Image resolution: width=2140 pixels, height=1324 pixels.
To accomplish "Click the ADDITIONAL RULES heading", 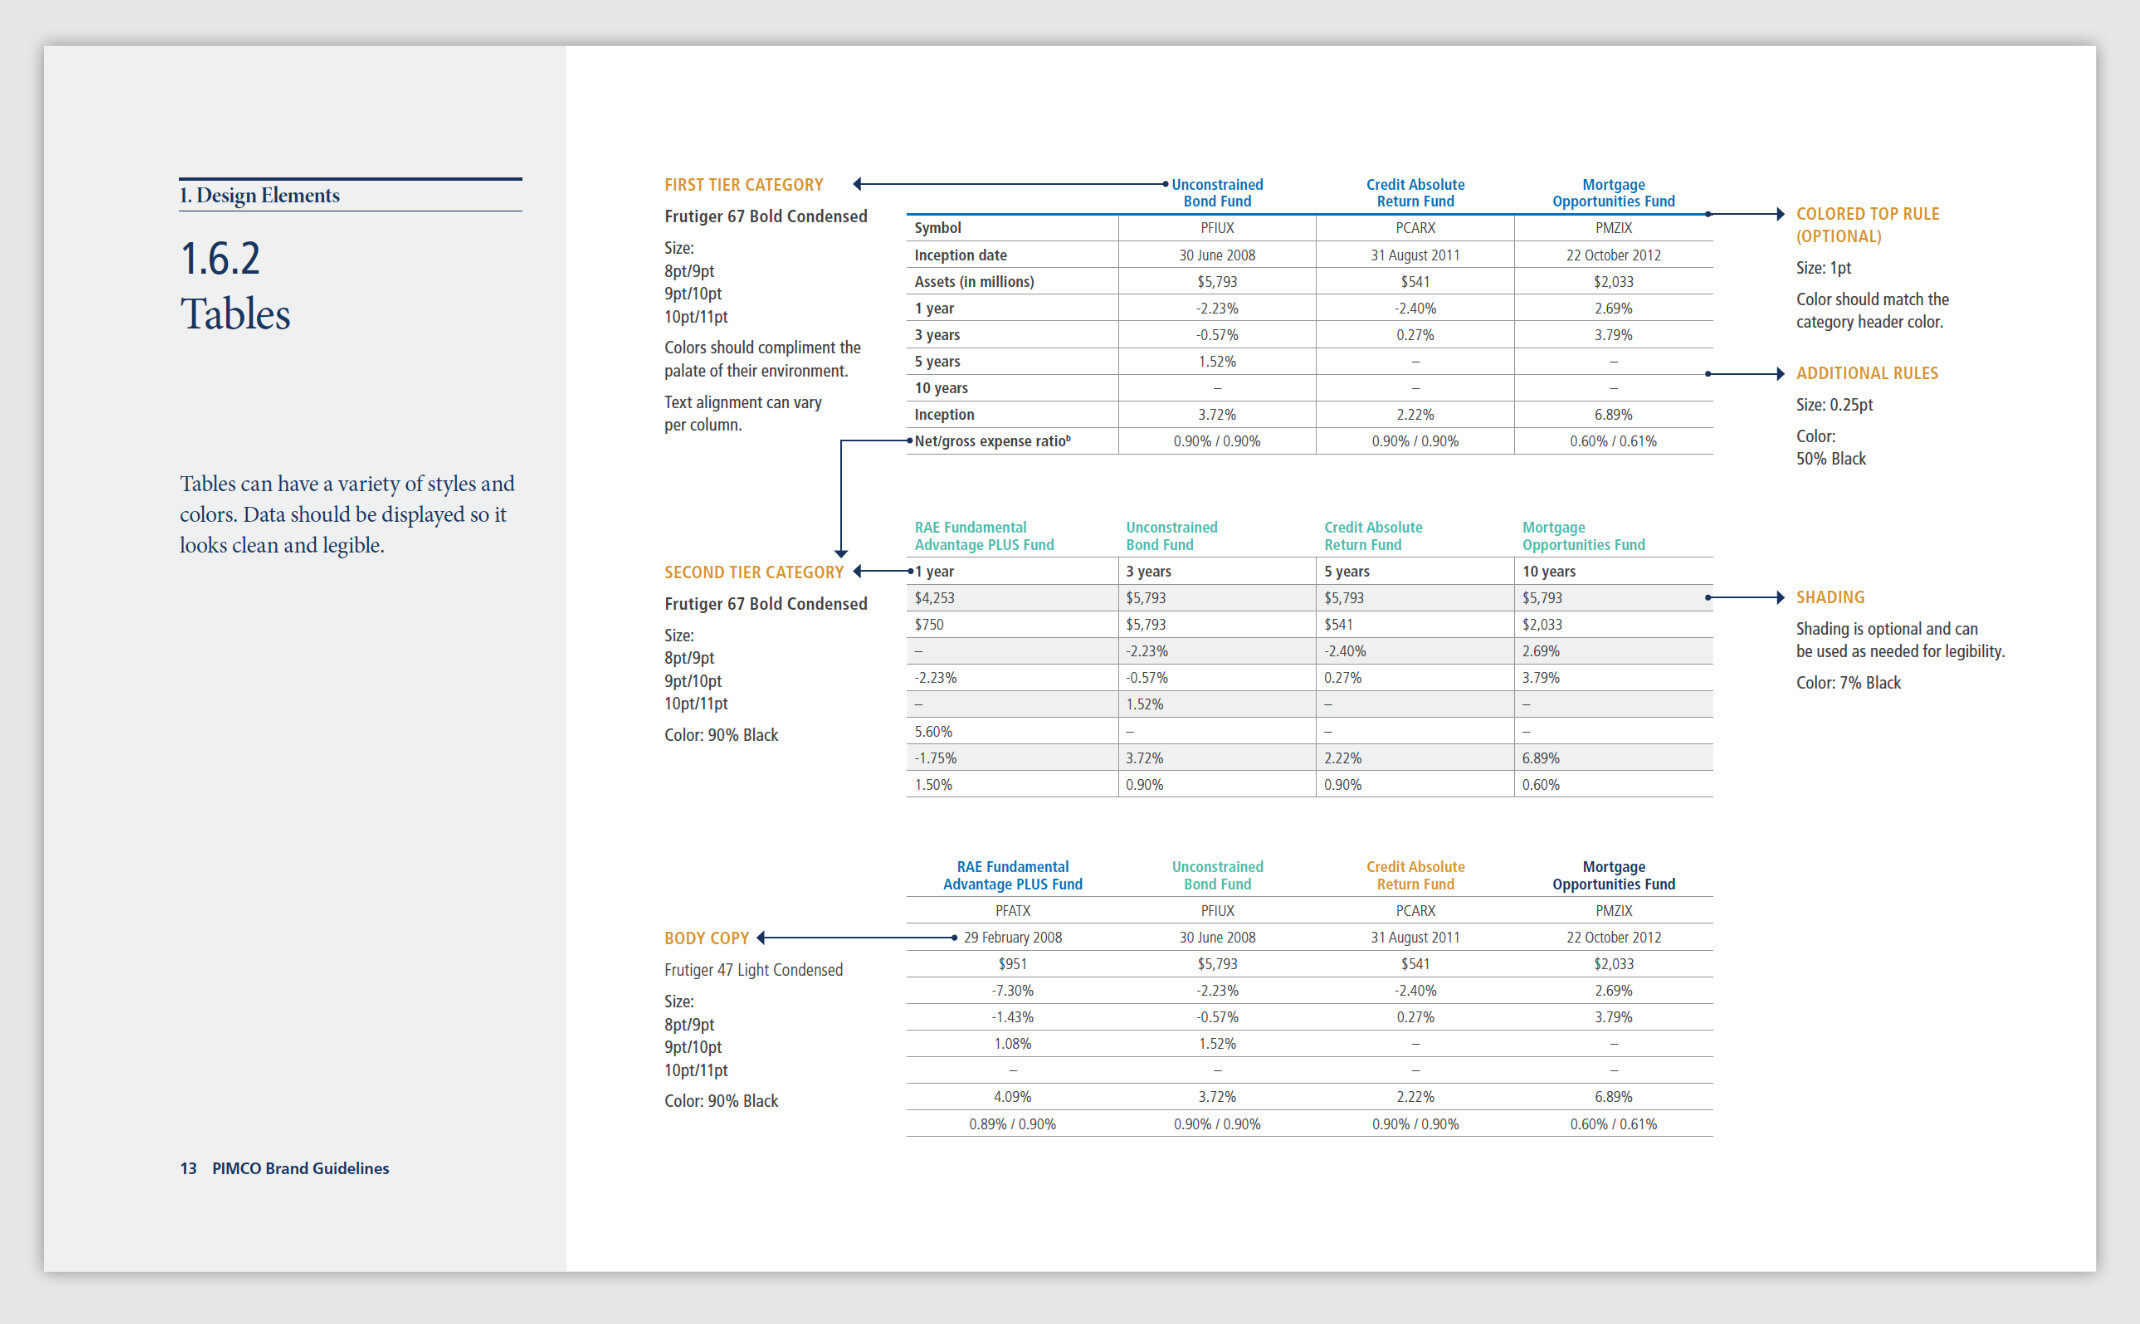I will coord(1866,373).
